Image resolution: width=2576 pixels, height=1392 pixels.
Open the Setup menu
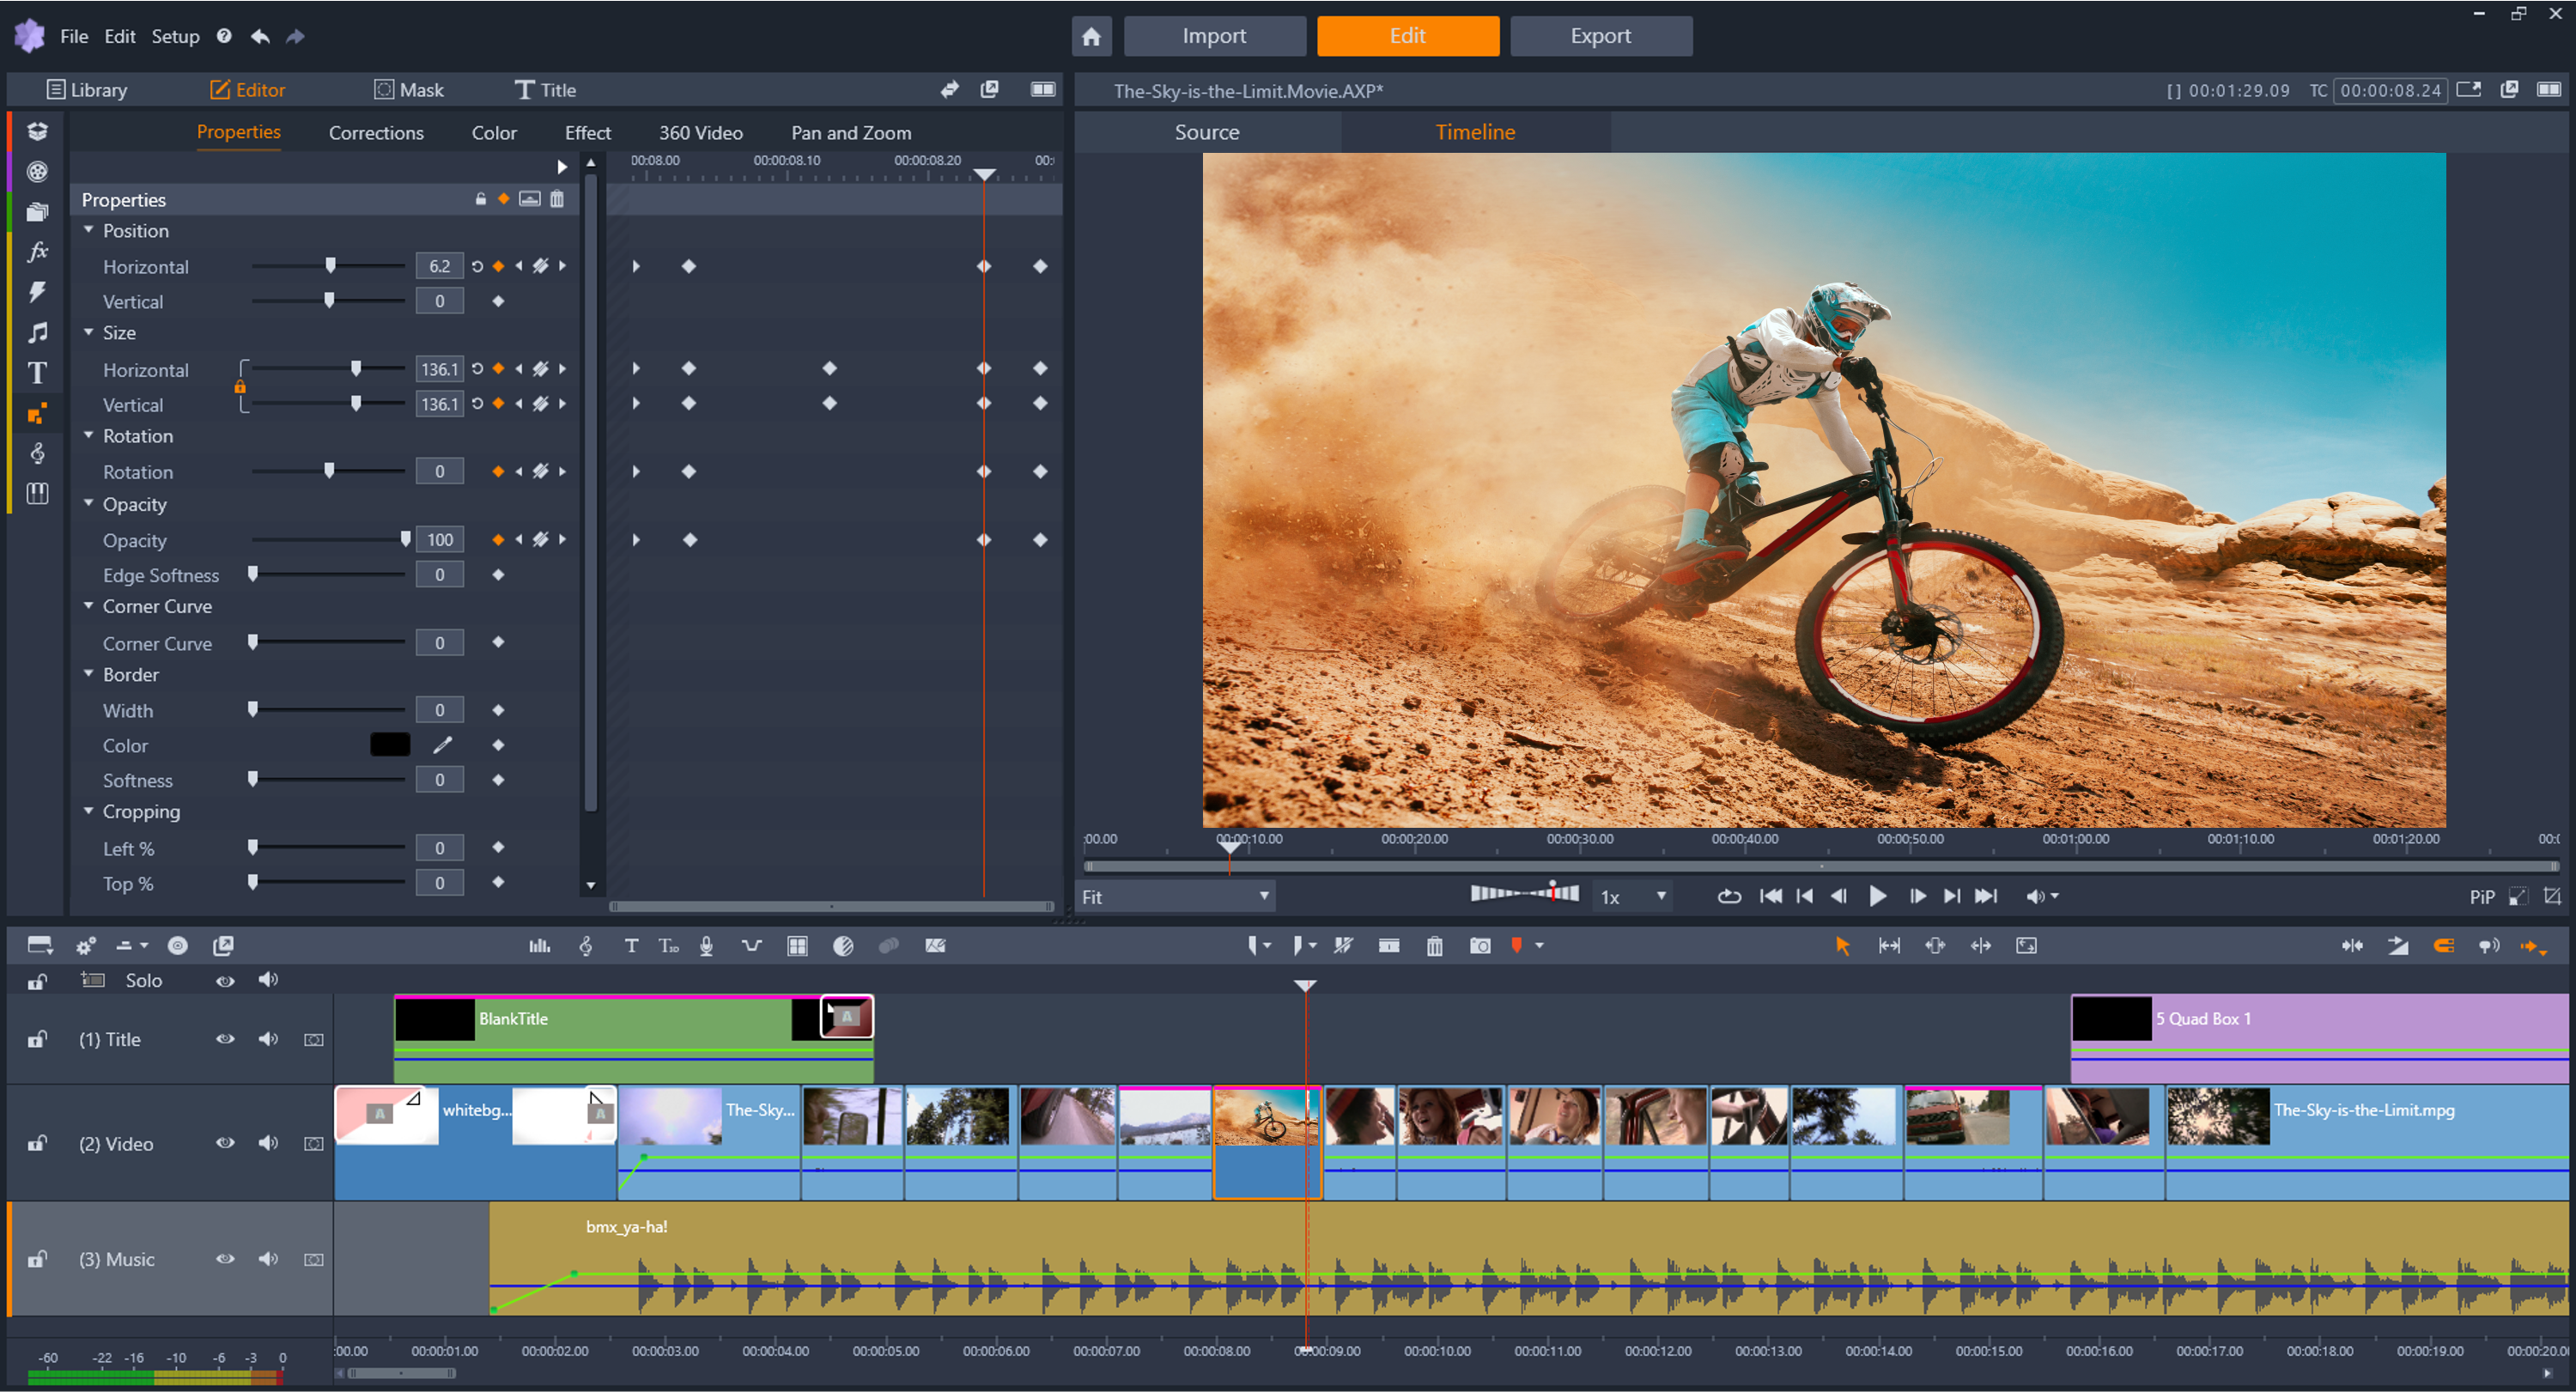coord(175,36)
